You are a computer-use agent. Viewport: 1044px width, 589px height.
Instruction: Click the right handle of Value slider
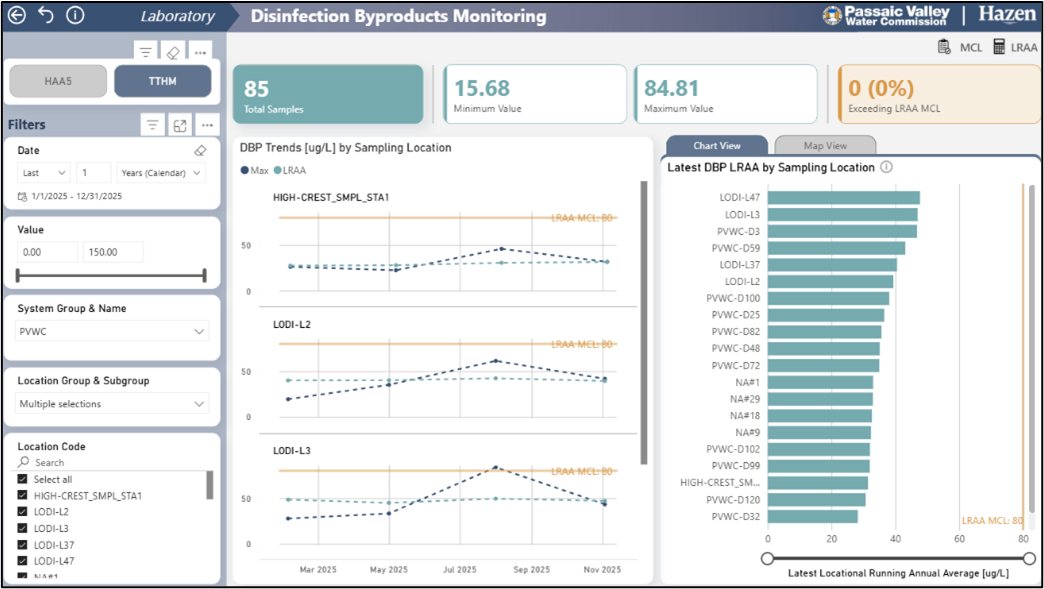[205, 275]
